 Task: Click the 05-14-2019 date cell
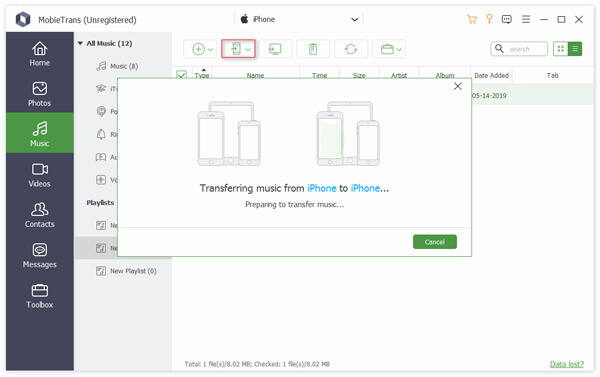(489, 96)
